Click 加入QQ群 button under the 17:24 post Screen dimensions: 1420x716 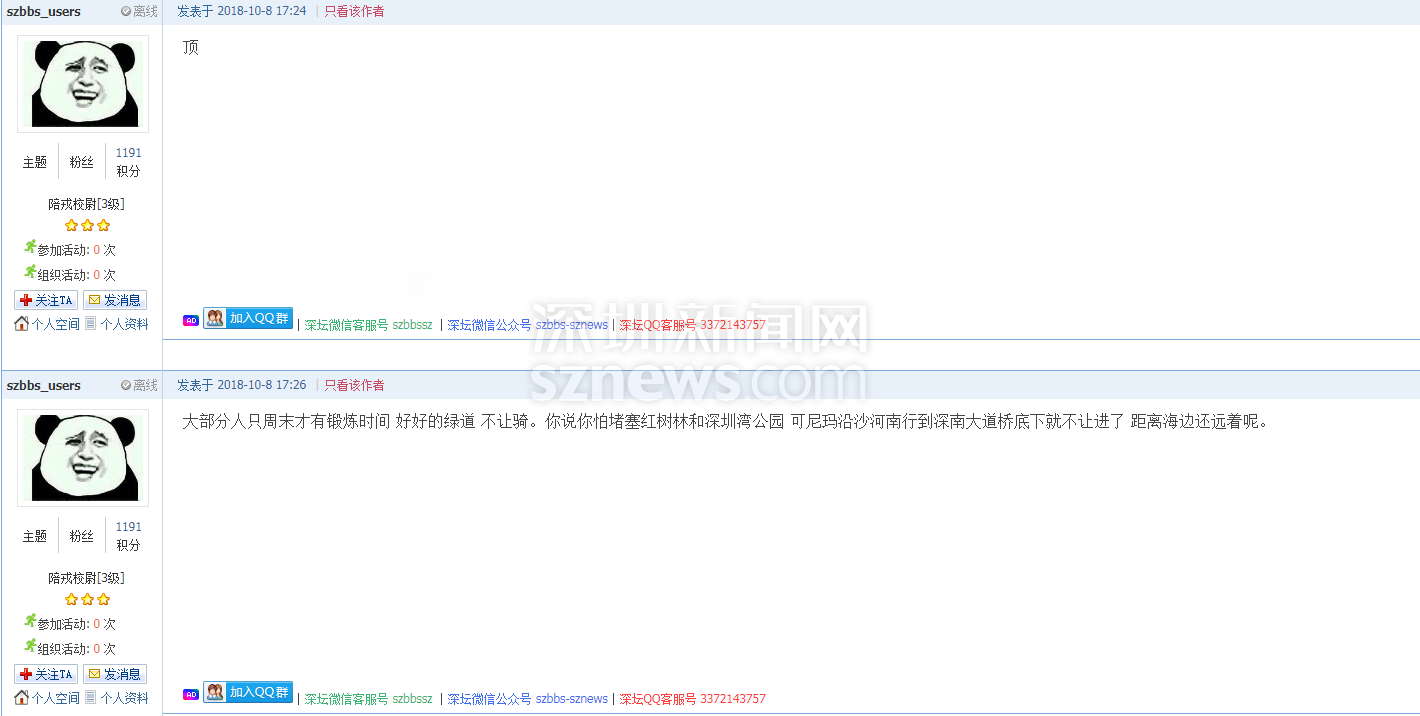[248, 318]
